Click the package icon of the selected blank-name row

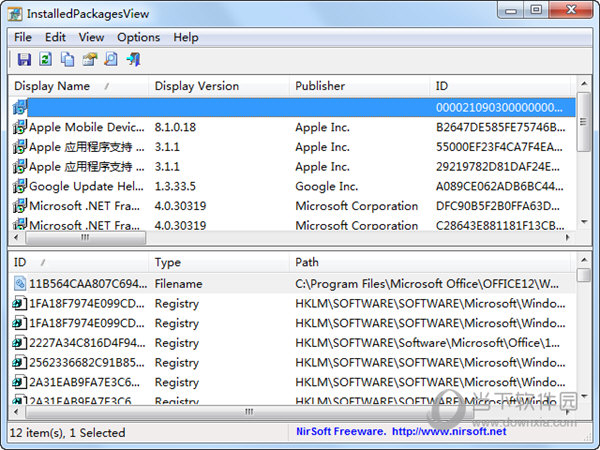[20, 108]
